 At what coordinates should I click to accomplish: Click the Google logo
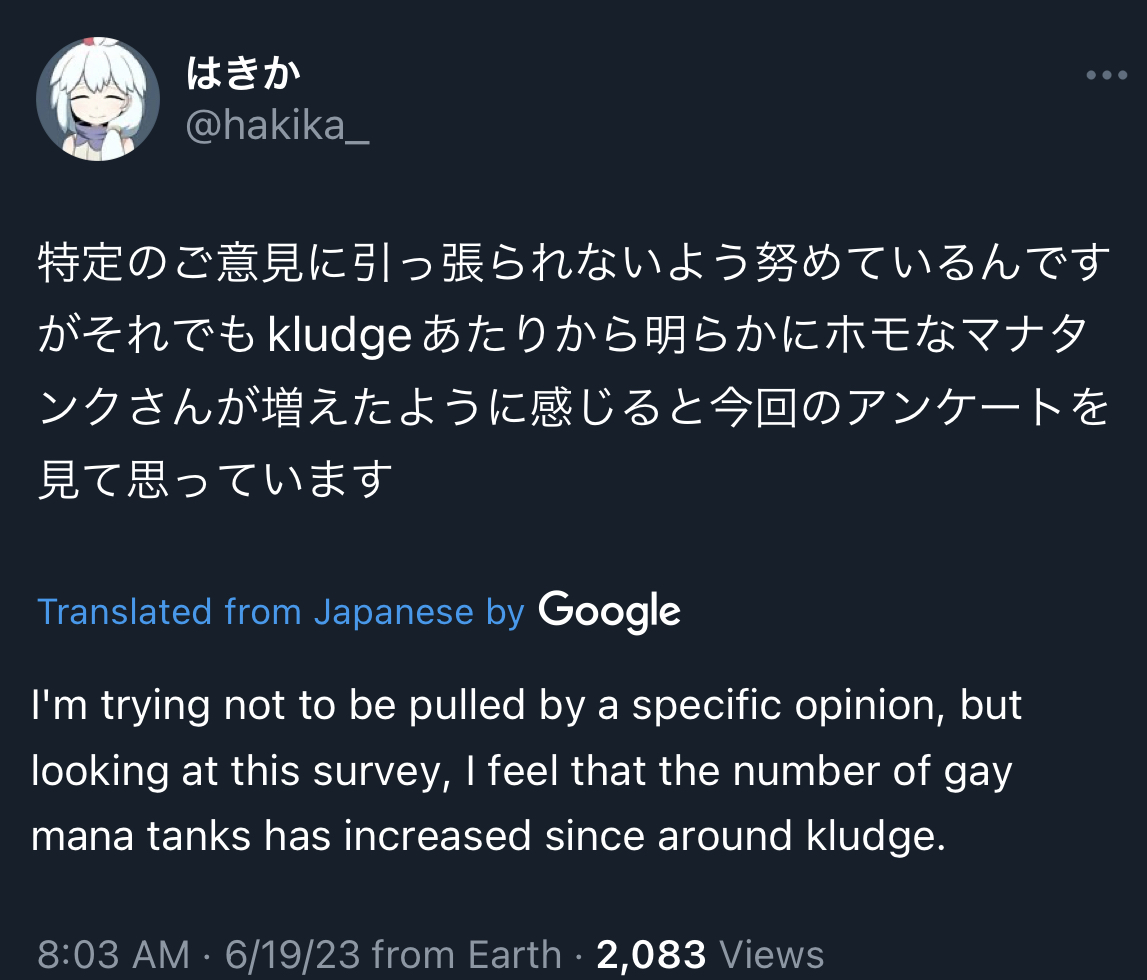pos(609,611)
